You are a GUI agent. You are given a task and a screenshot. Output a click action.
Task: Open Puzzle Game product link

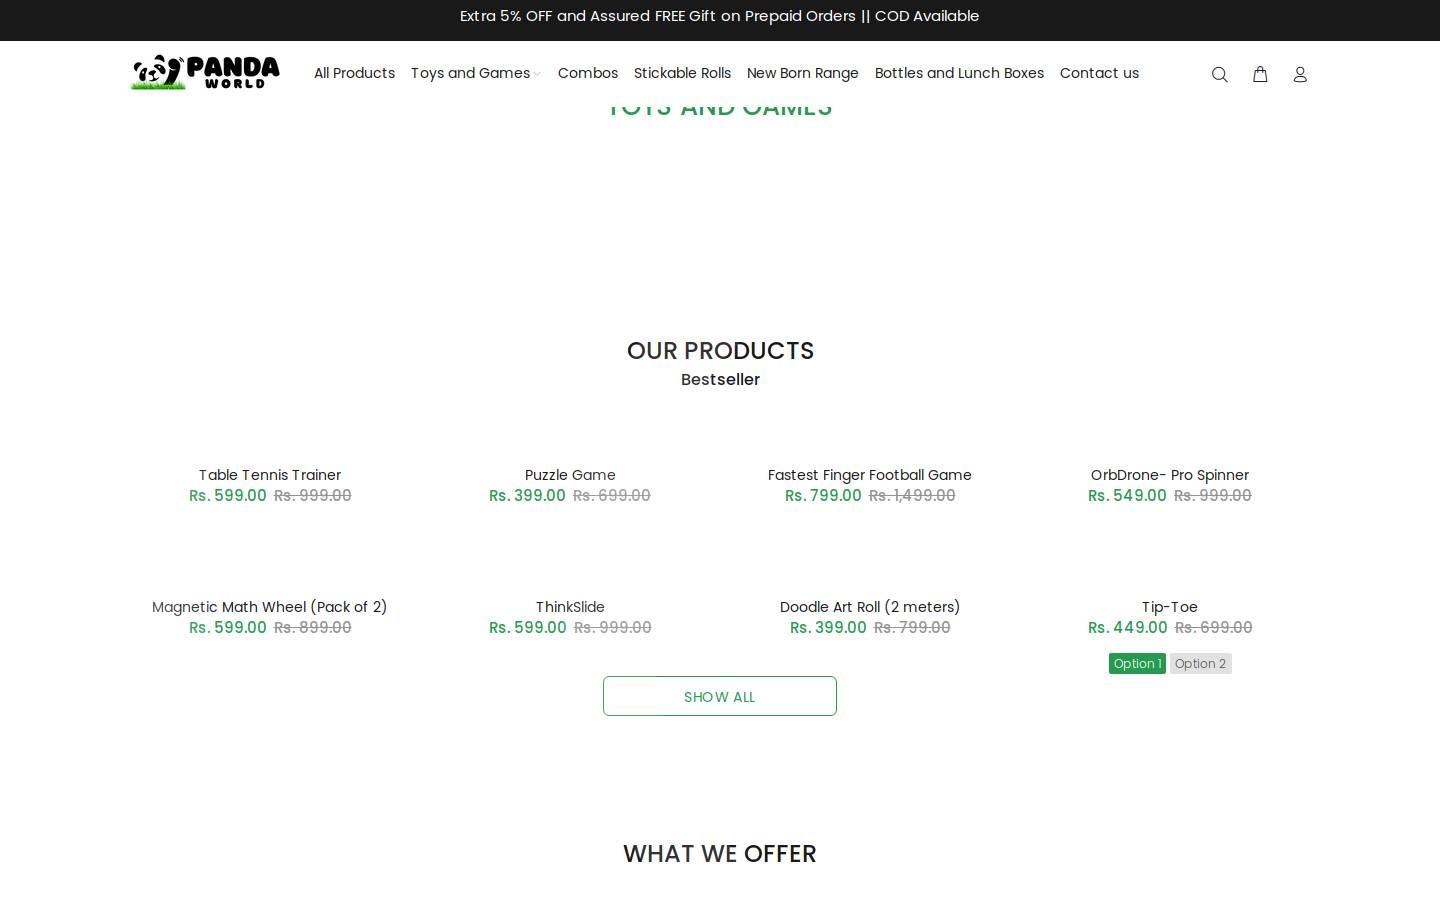coord(570,475)
